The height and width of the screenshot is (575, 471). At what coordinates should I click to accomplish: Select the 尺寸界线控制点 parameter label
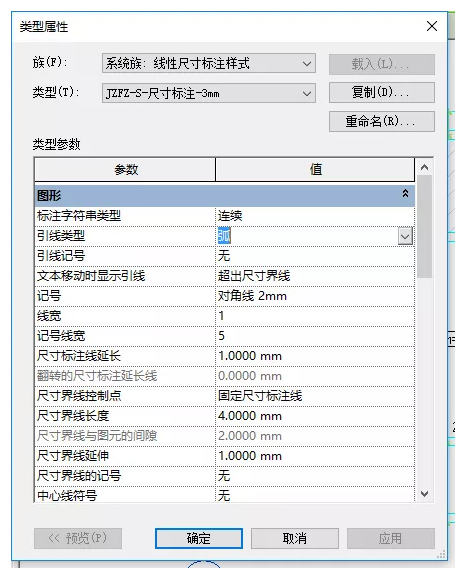[79, 396]
